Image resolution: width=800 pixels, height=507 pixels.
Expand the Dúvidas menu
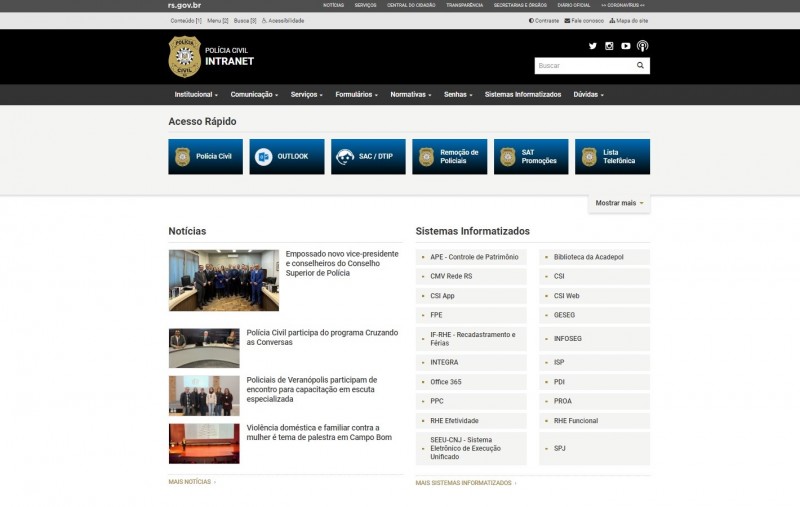pos(588,94)
